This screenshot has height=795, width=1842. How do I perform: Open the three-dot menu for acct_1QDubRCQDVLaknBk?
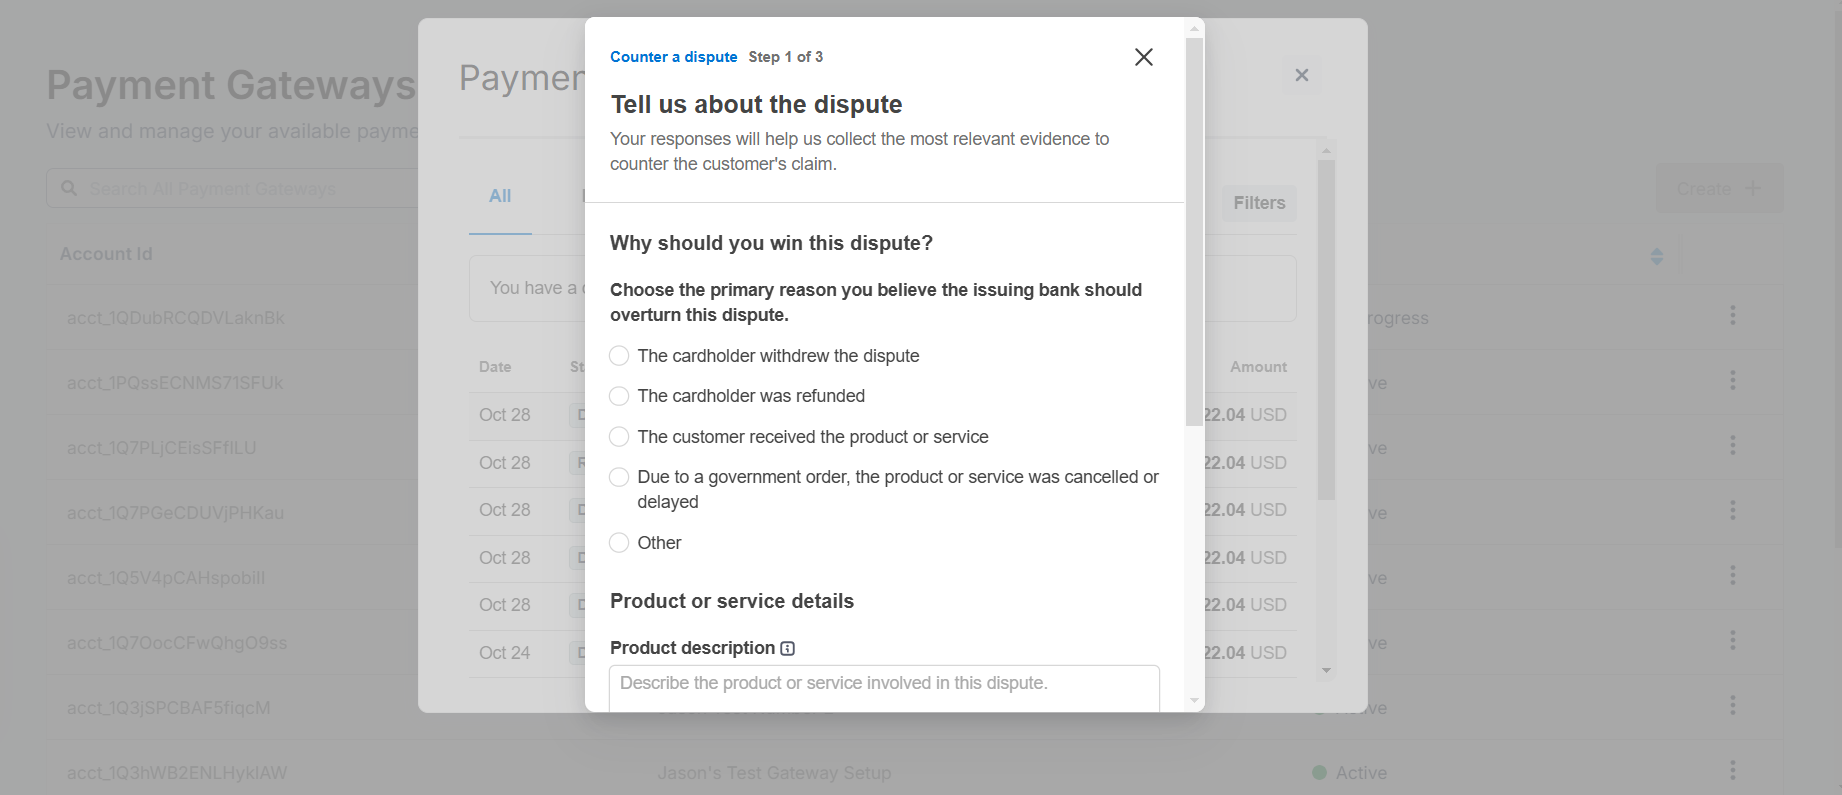pos(1732,316)
